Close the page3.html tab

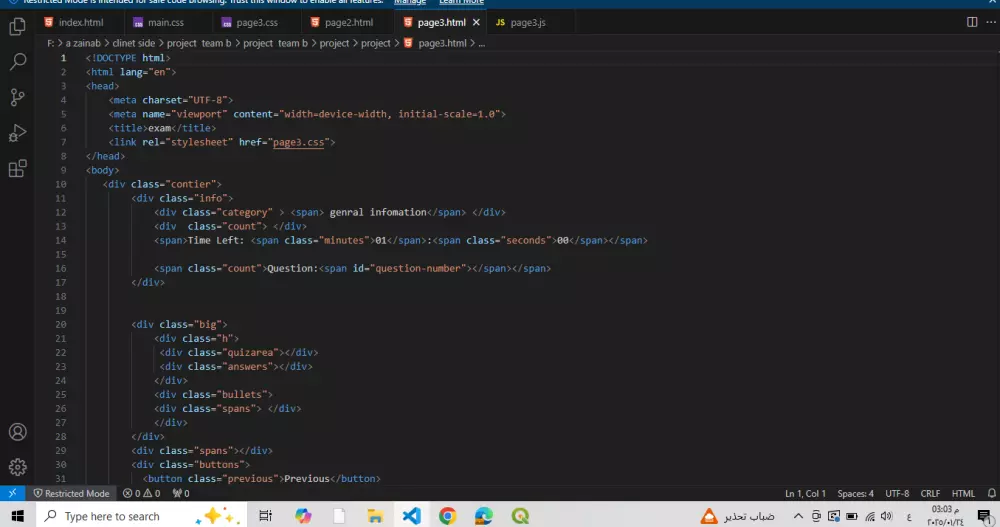pyautogui.click(x=476, y=22)
